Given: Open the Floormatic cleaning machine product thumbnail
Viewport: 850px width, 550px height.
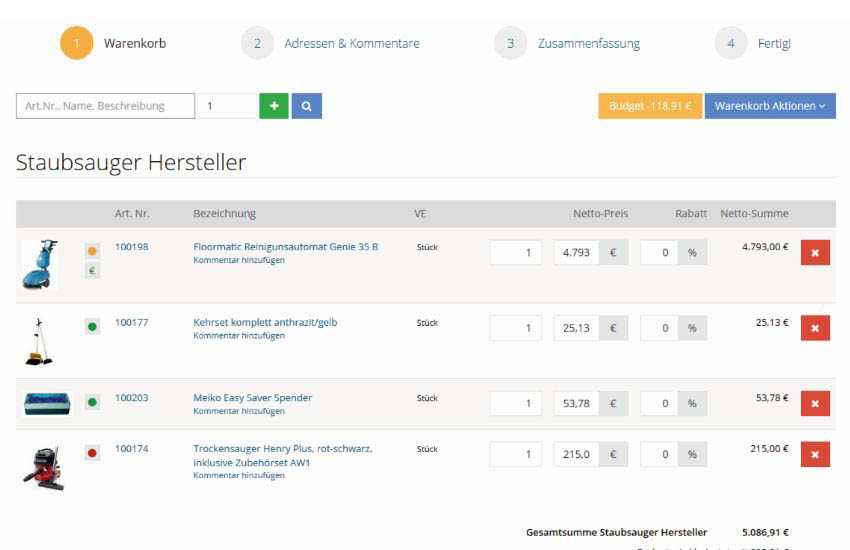Looking at the screenshot, I should 41,263.
